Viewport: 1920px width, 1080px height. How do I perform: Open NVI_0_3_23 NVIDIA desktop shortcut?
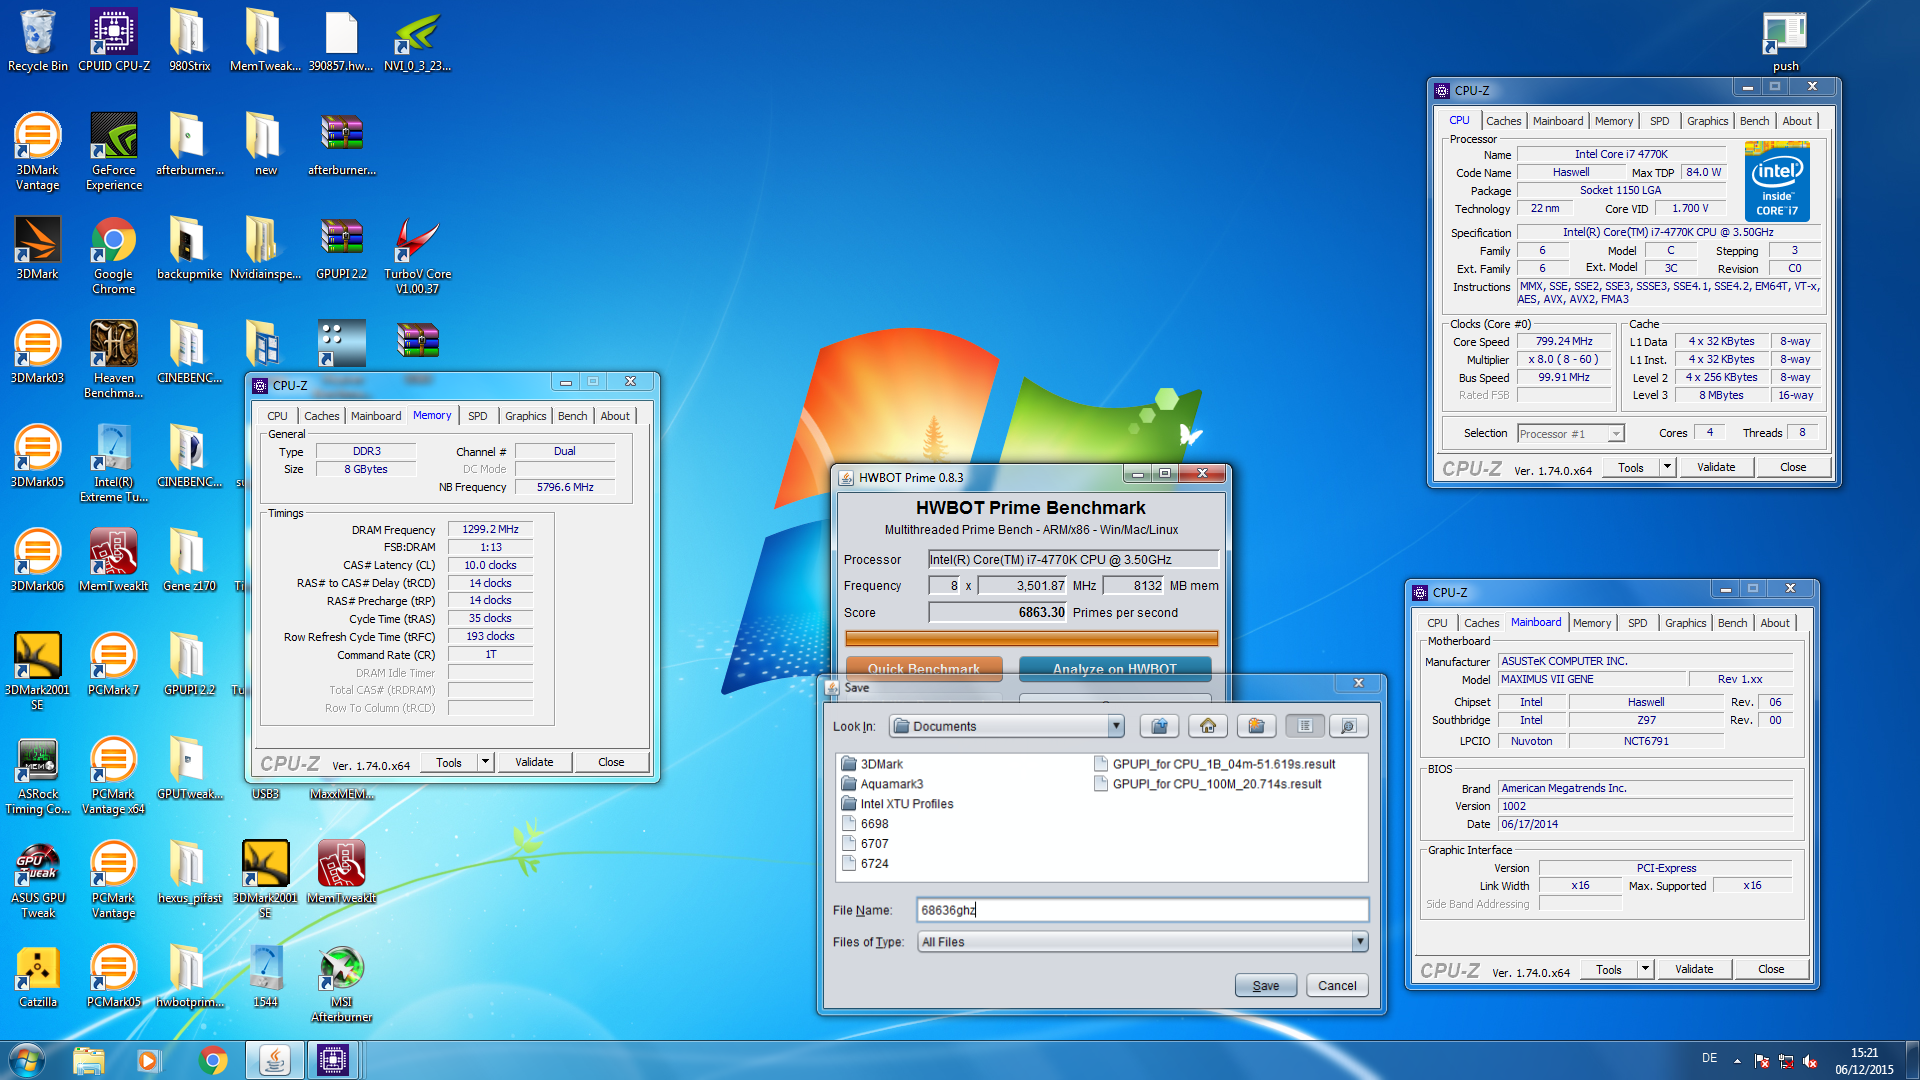point(417,41)
